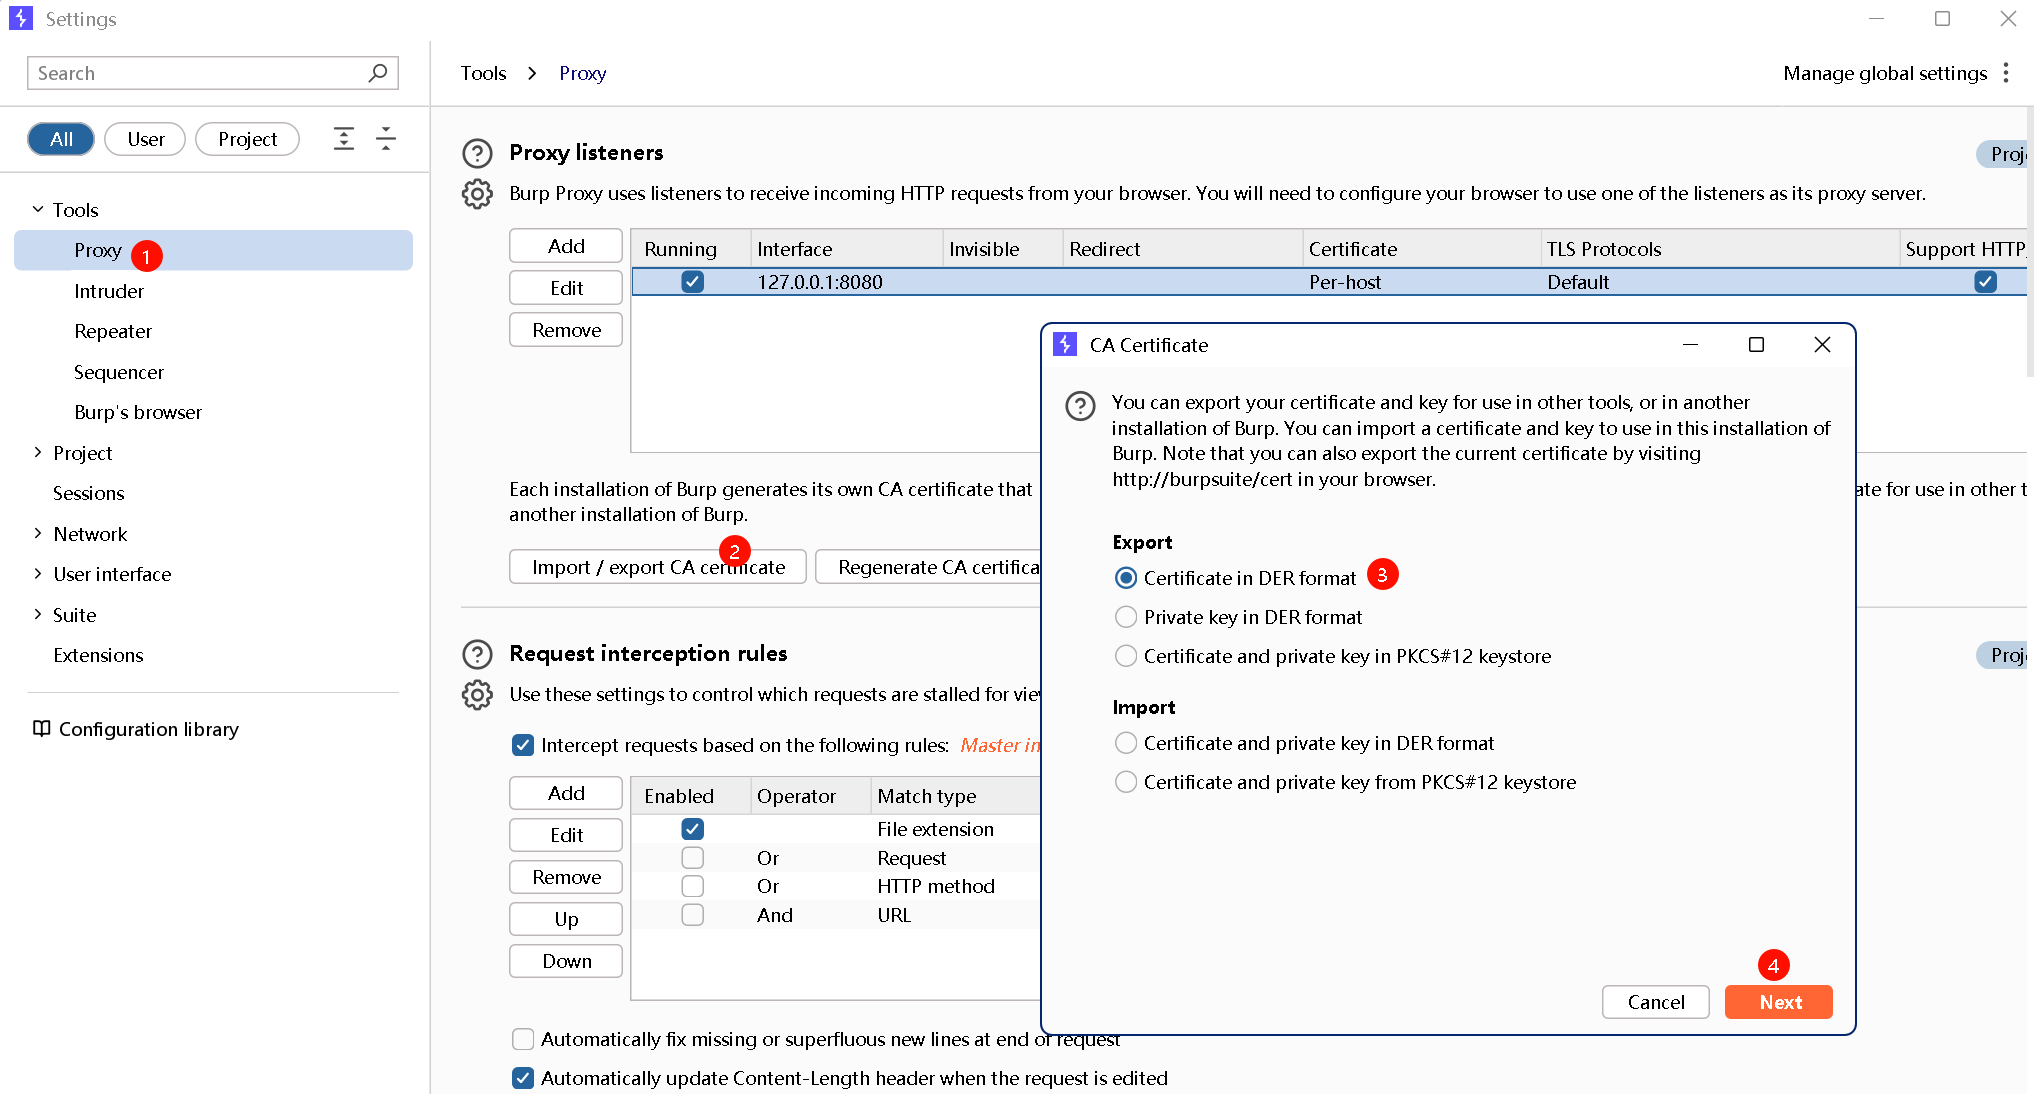Image resolution: width=2034 pixels, height=1094 pixels.
Task: Expand the Network settings node
Action: [x=38, y=534]
